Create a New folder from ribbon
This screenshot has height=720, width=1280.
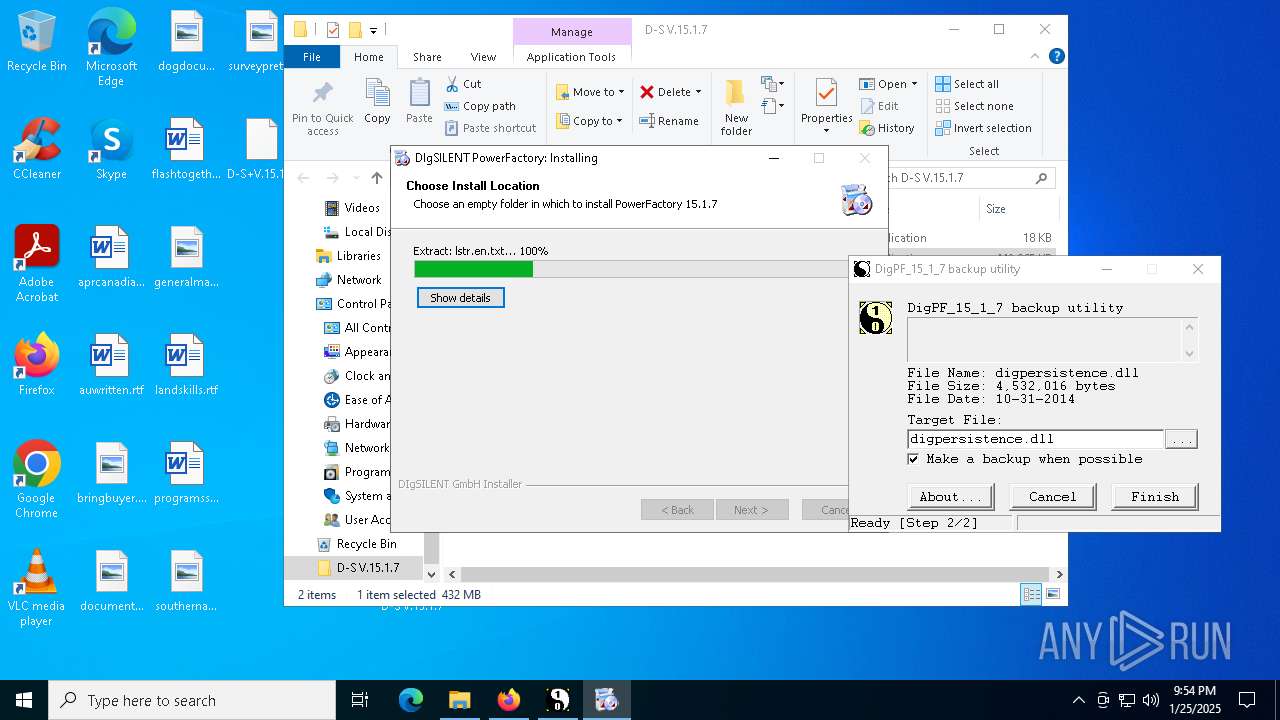[736, 108]
